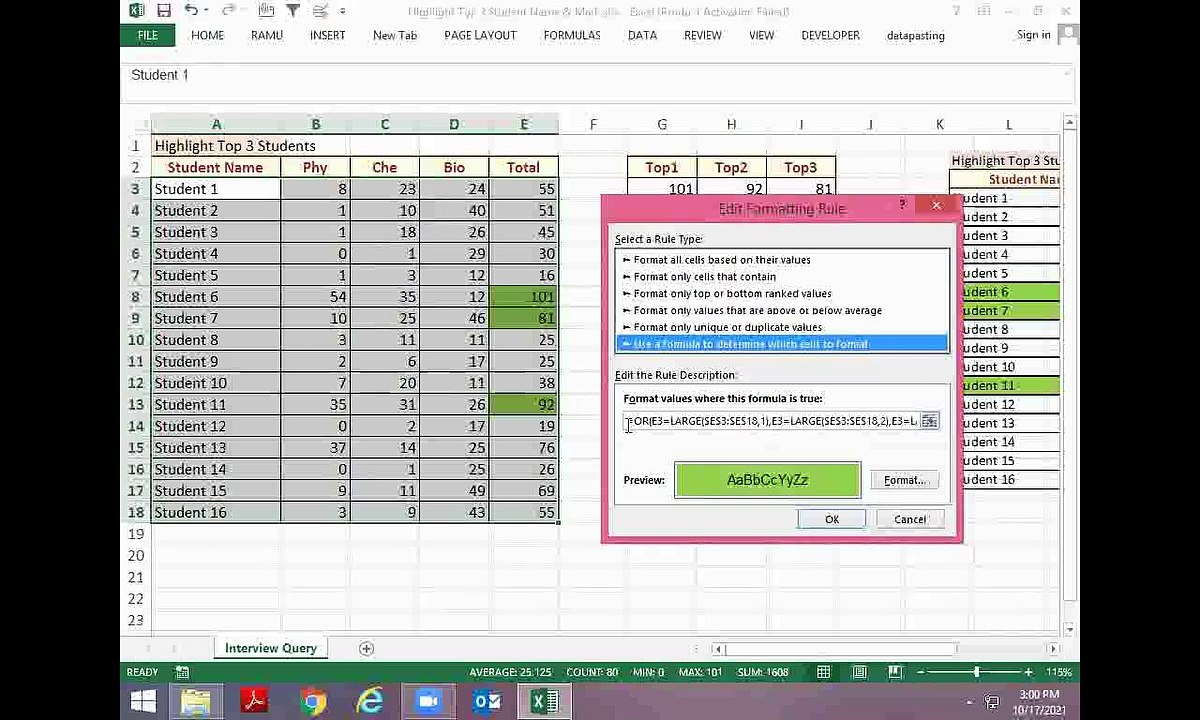Image resolution: width=1200 pixels, height=720 pixels.
Task: Select 'Format only cells that contain' rule type
Action: click(704, 277)
